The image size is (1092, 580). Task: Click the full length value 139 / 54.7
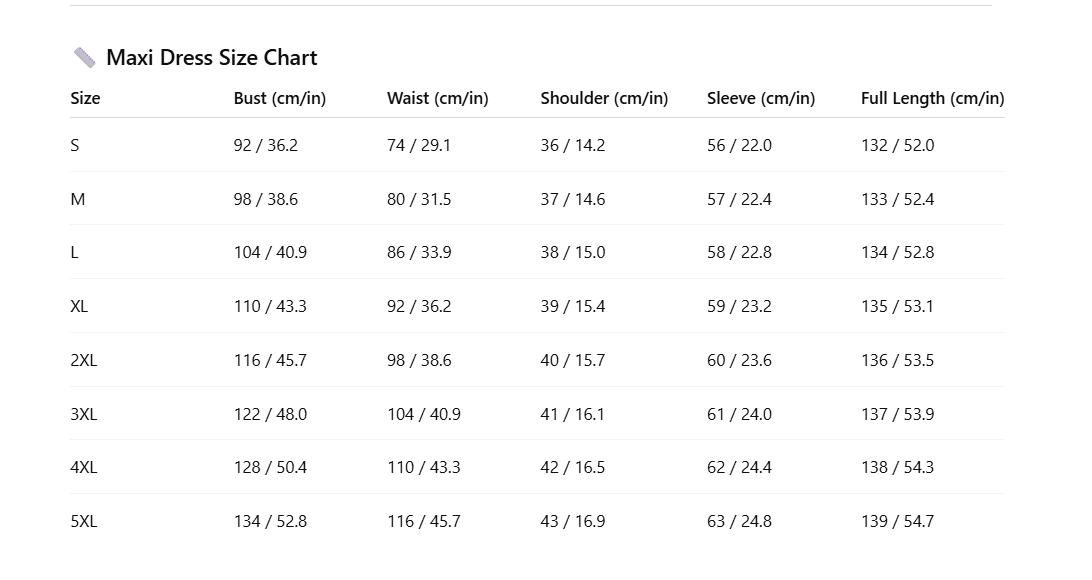coord(897,521)
